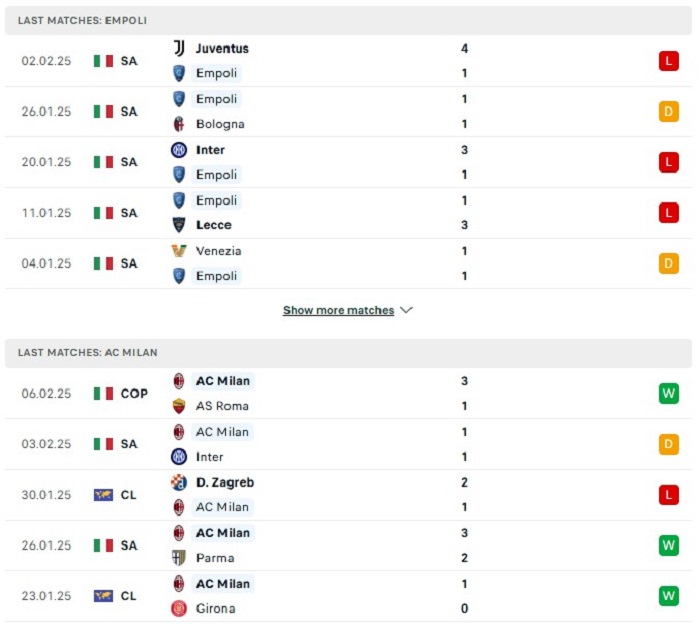Screen dimensions: 700x624
Task: Open the Show more matches link
Action: (338, 310)
